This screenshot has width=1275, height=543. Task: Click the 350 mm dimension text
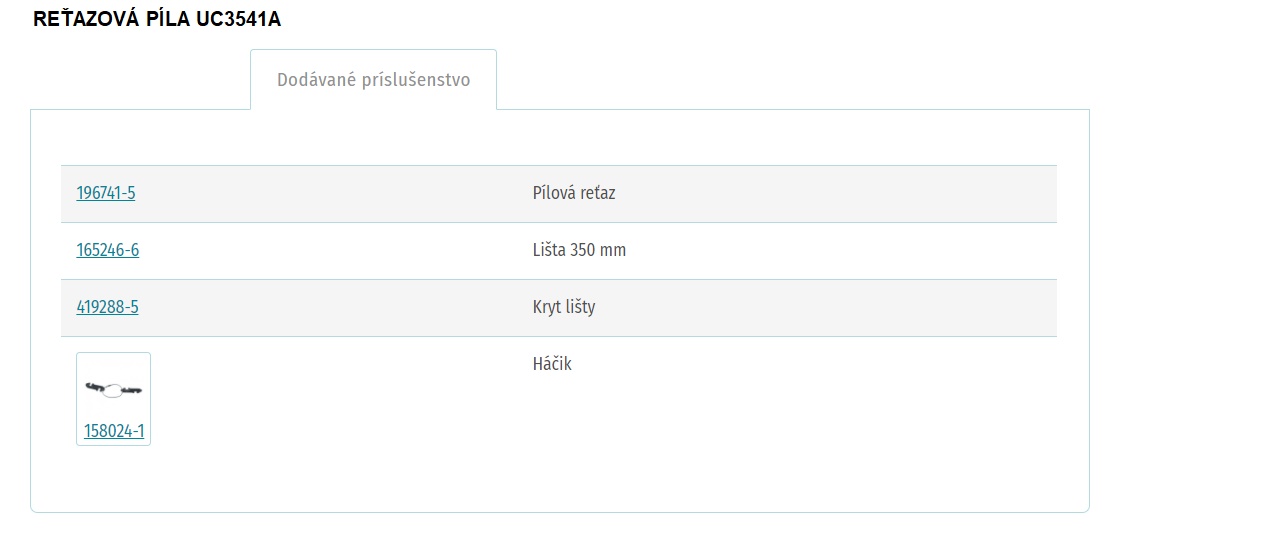pyautogui.click(x=598, y=250)
